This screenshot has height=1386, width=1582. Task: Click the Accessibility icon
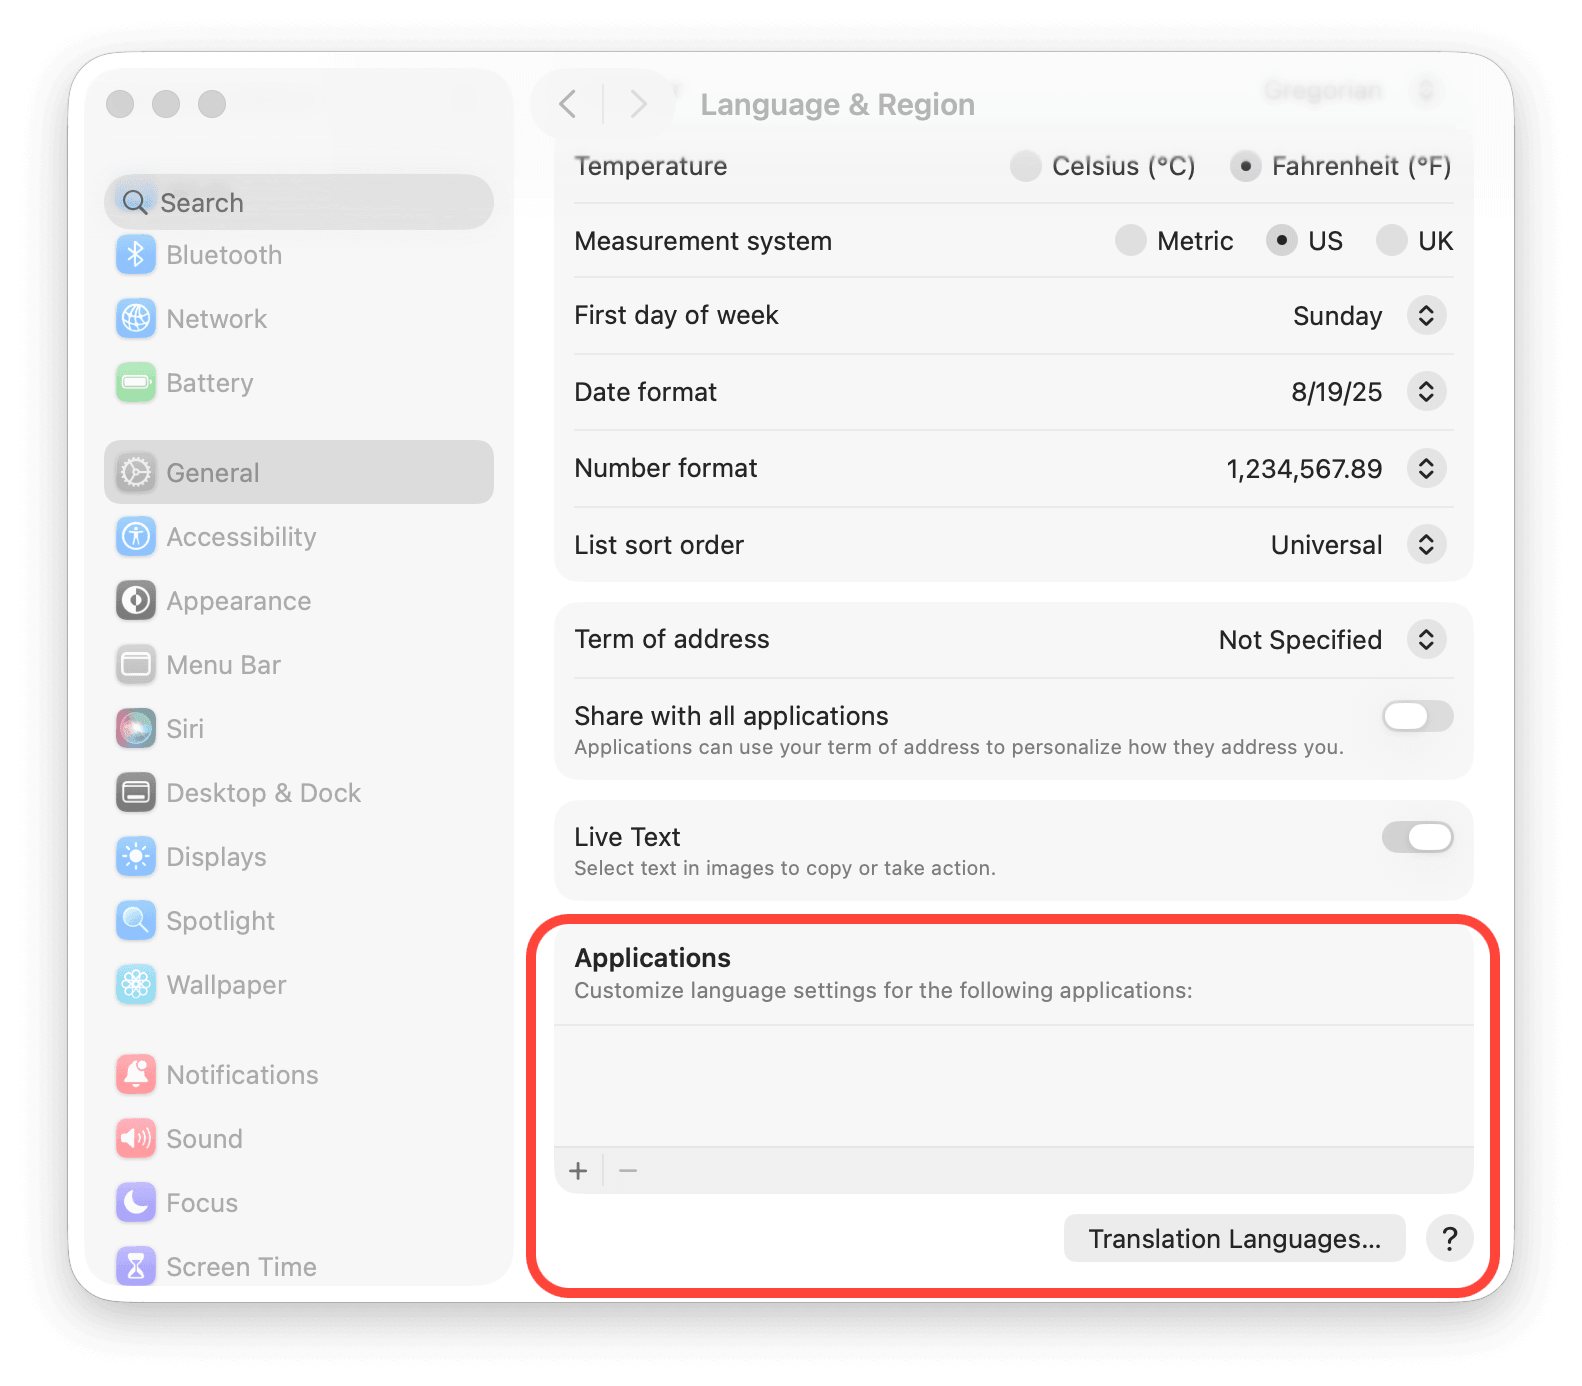click(x=136, y=537)
